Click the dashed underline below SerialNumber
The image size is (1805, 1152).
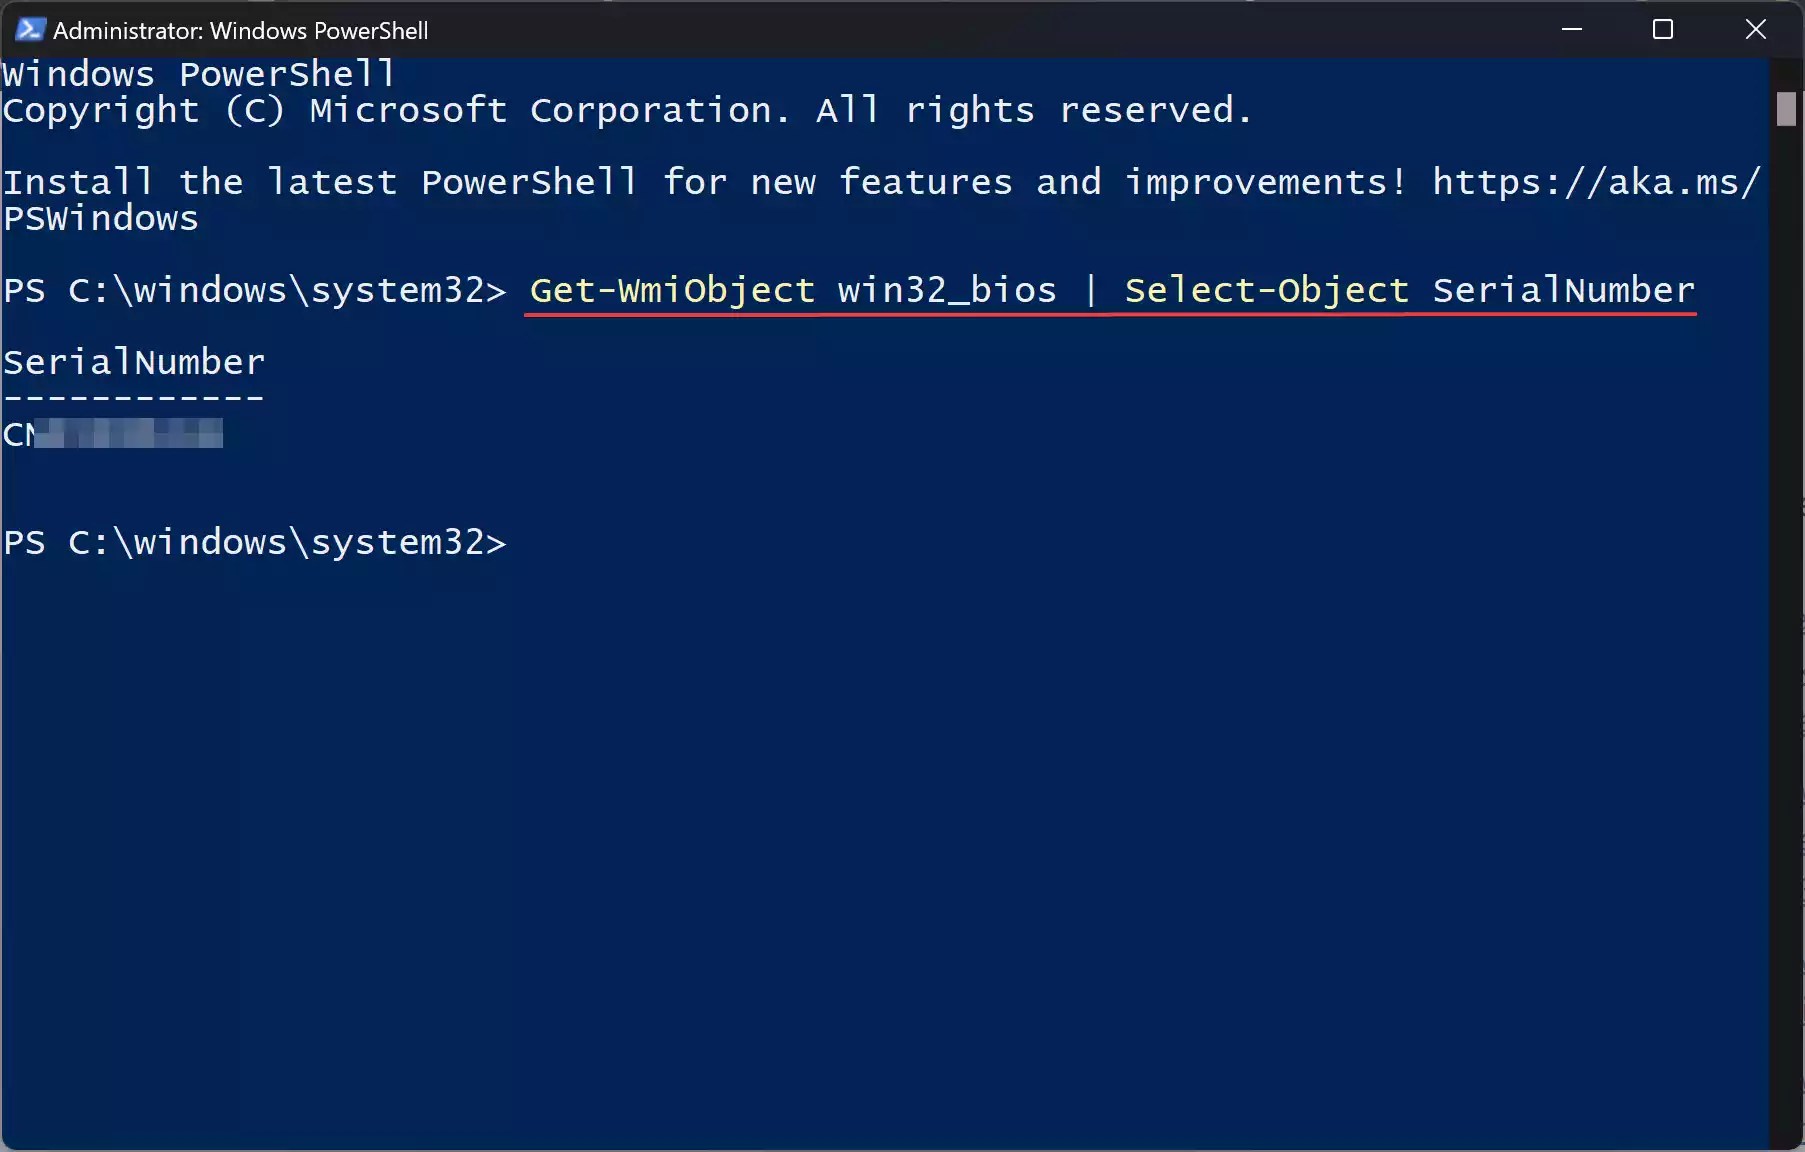pyautogui.click(x=132, y=397)
